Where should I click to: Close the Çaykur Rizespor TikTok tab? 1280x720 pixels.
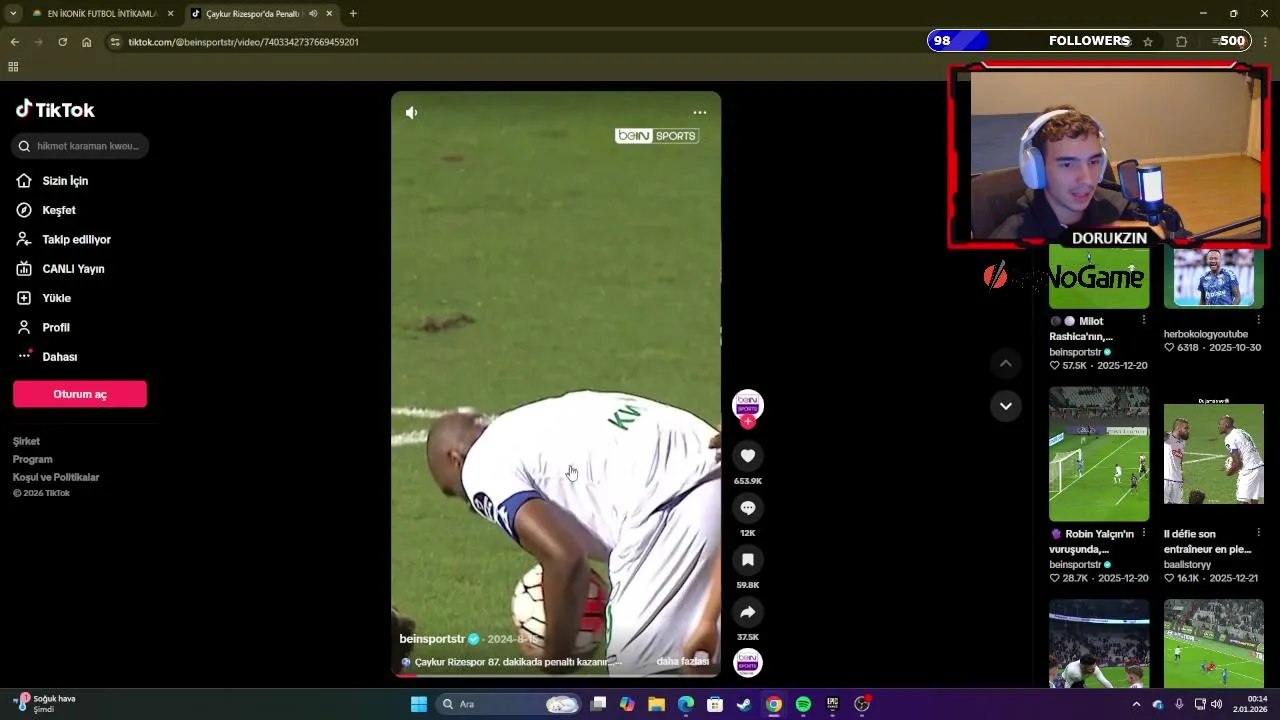tap(330, 14)
